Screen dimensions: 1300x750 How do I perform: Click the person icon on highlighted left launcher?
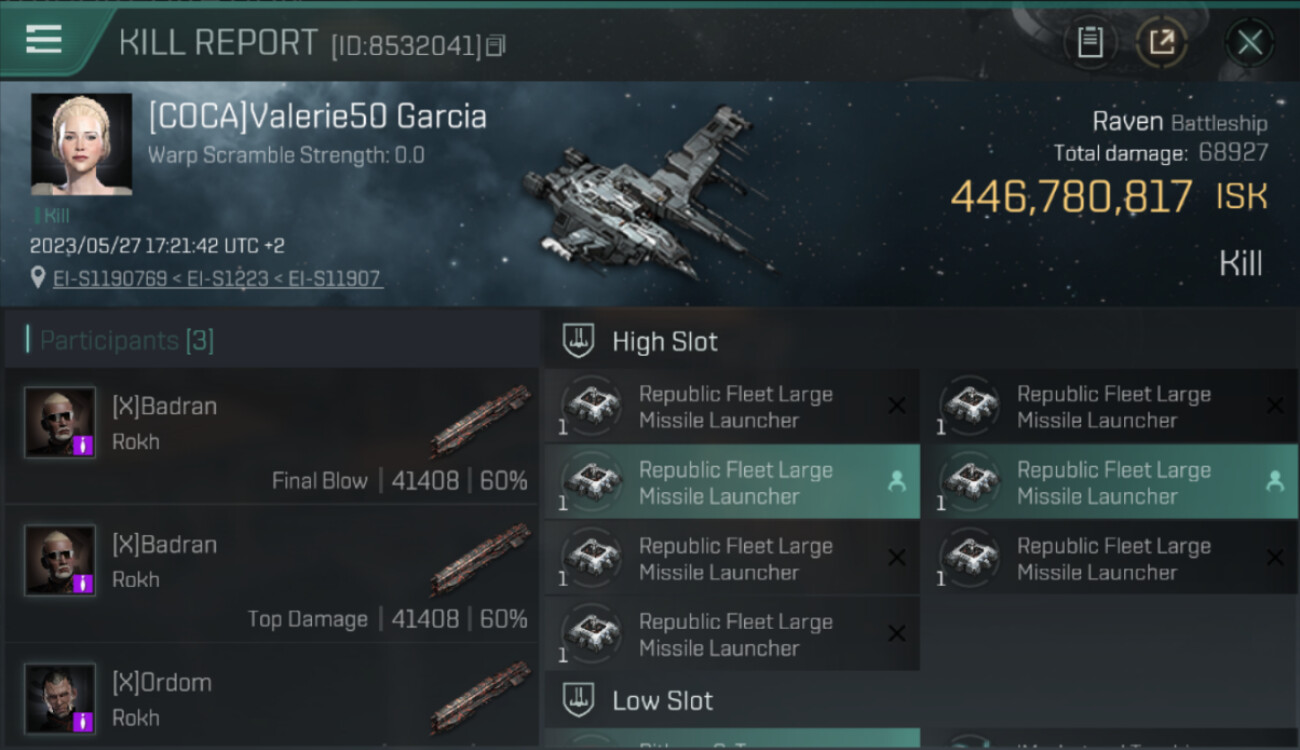896,482
